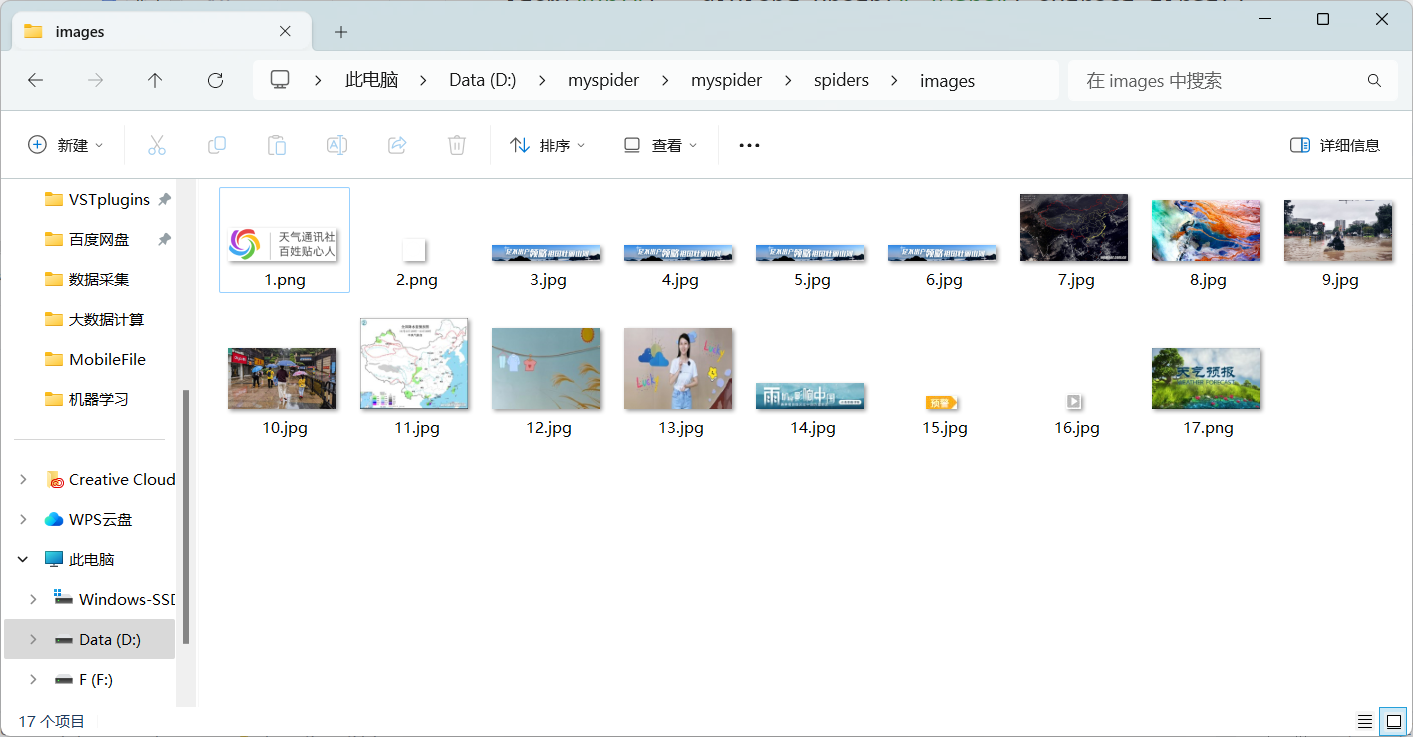Select the 3.jpg banner image
The width and height of the screenshot is (1413, 737).
547,253
